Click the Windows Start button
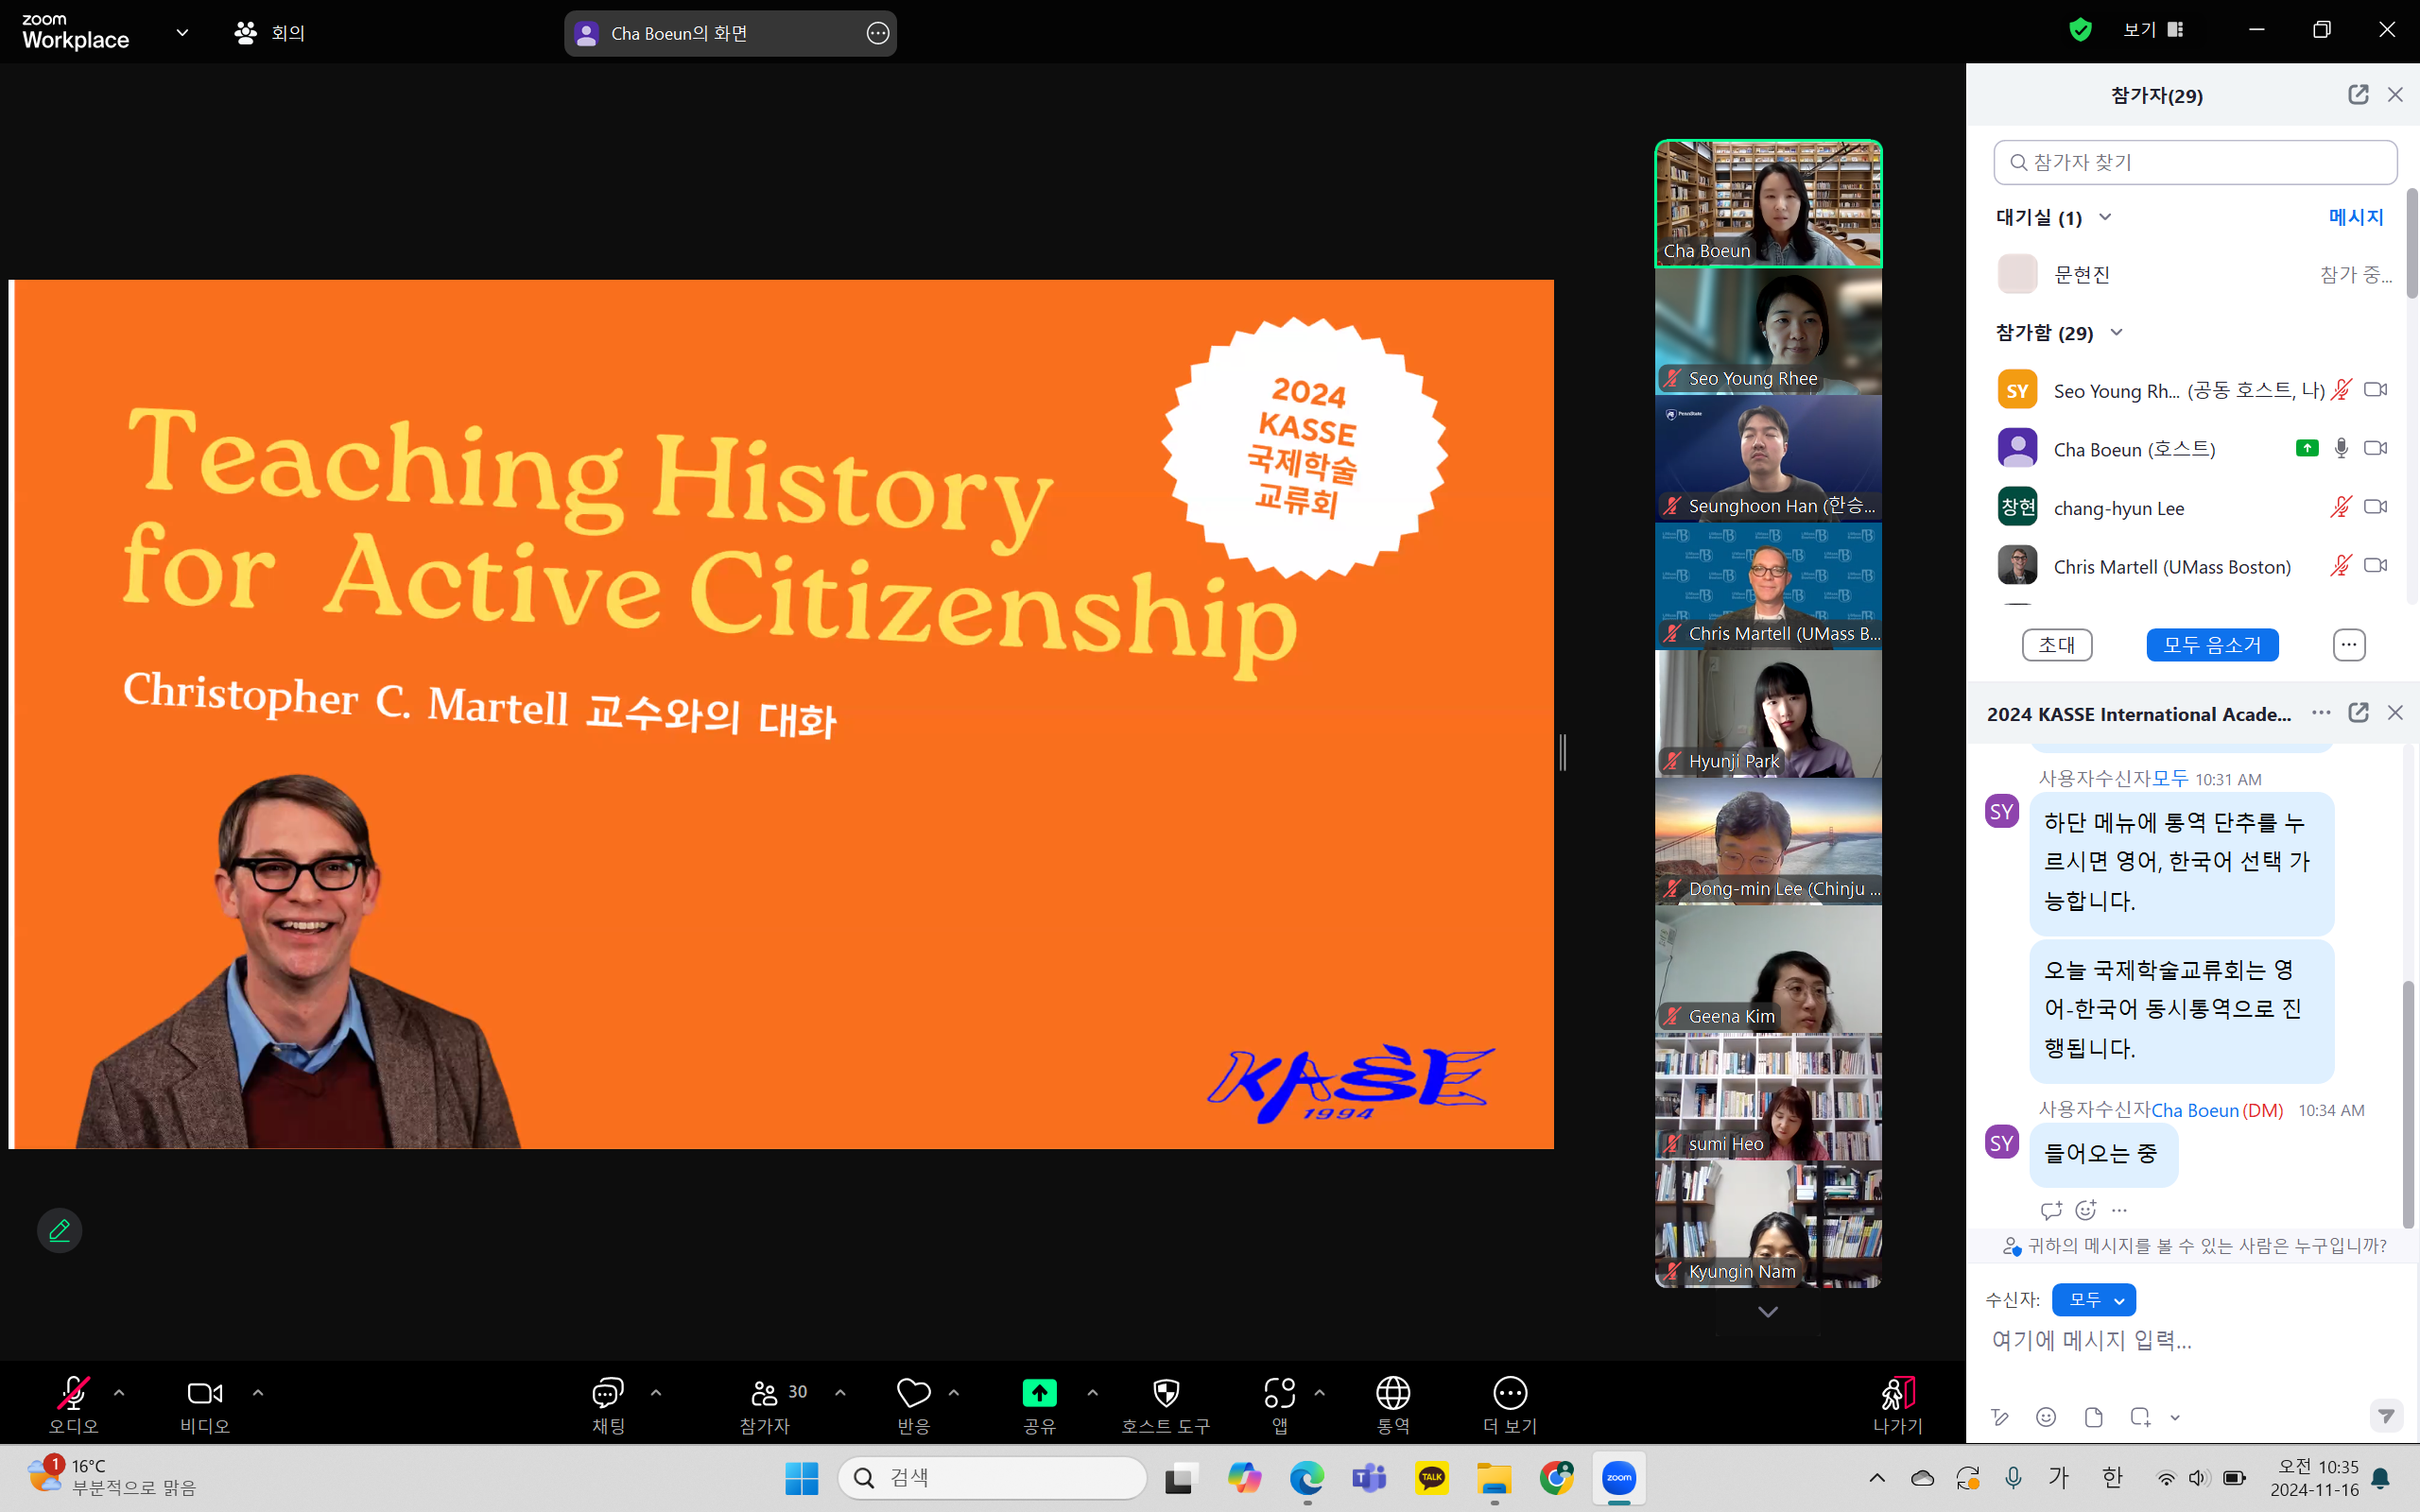 (x=801, y=1478)
